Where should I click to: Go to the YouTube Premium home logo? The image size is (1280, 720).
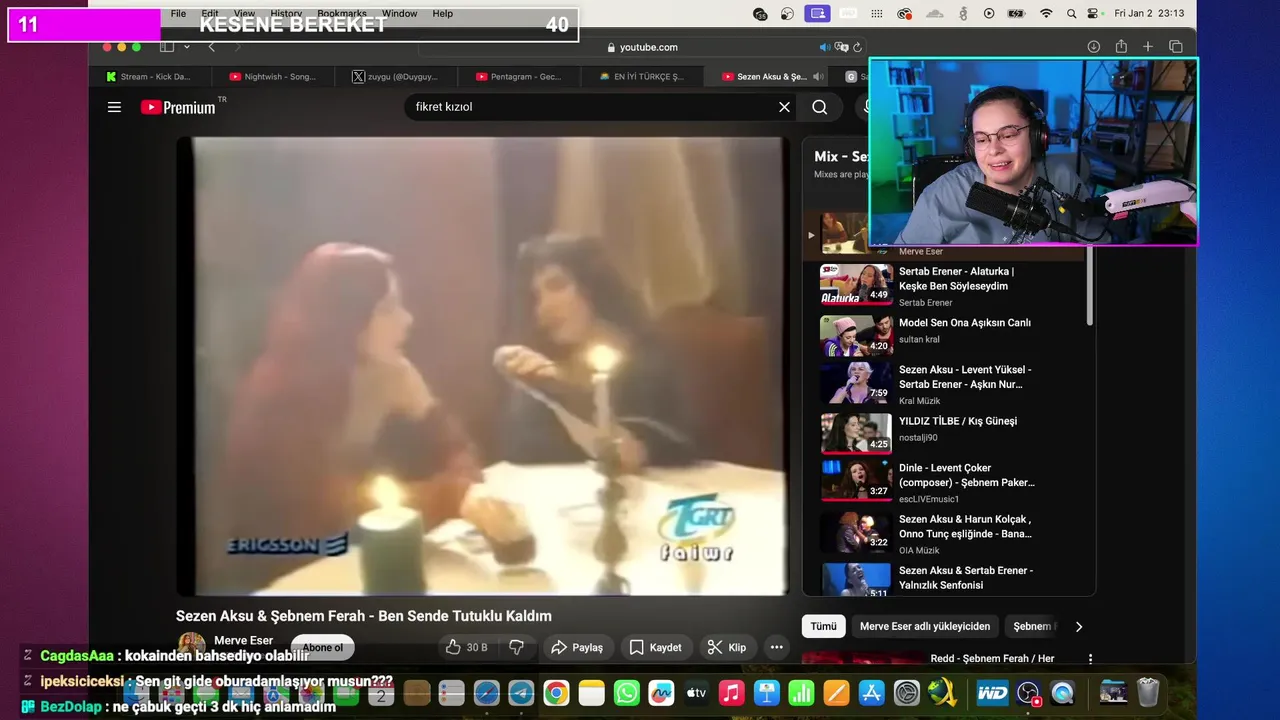click(178, 107)
